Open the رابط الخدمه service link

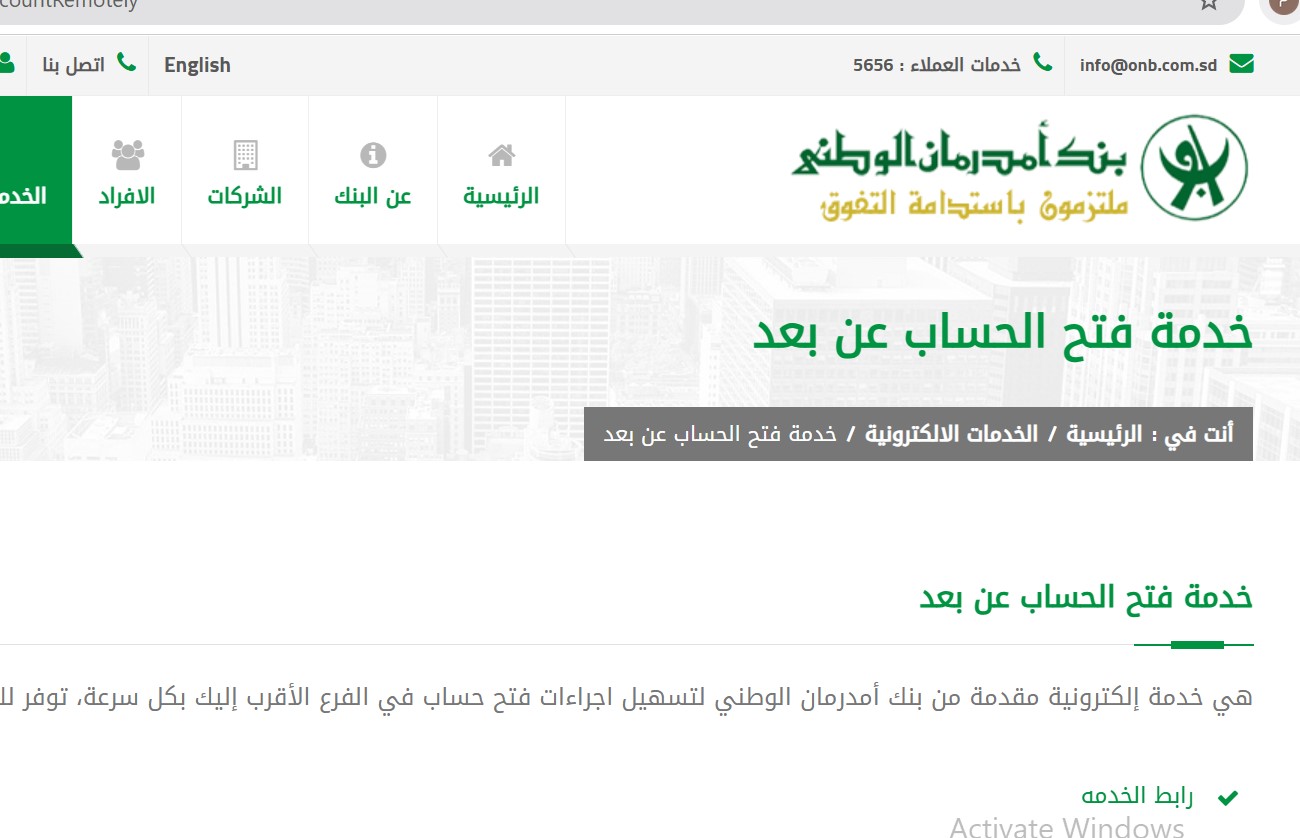[x=1137, y=796]
